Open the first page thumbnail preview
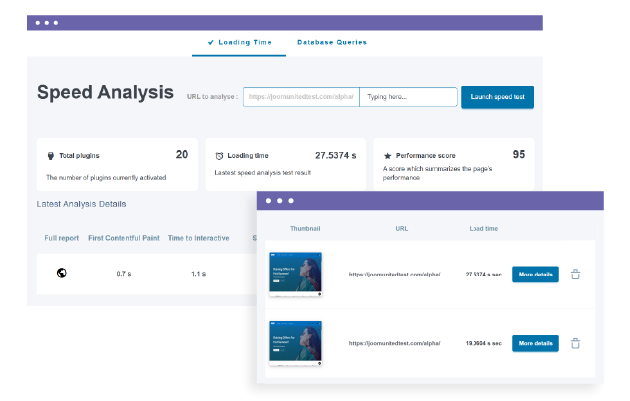 296,274
